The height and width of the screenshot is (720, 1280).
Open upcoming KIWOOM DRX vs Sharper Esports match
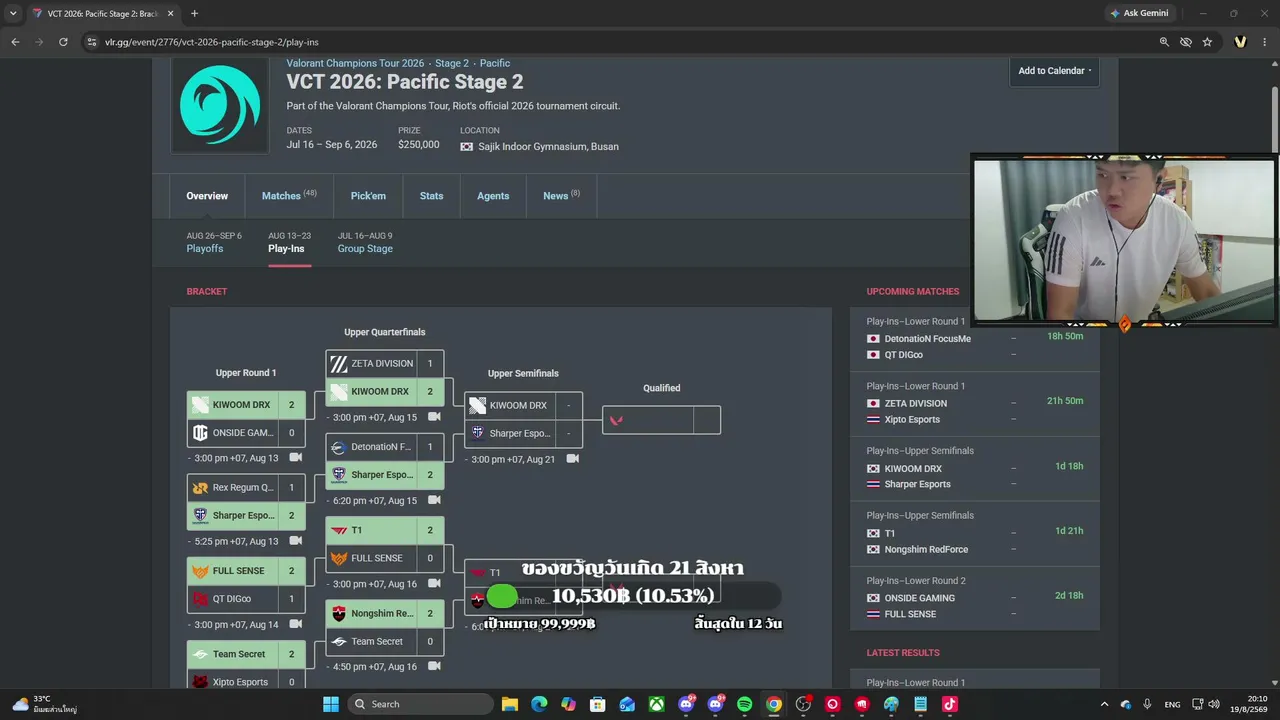click(x=975, y=468)
